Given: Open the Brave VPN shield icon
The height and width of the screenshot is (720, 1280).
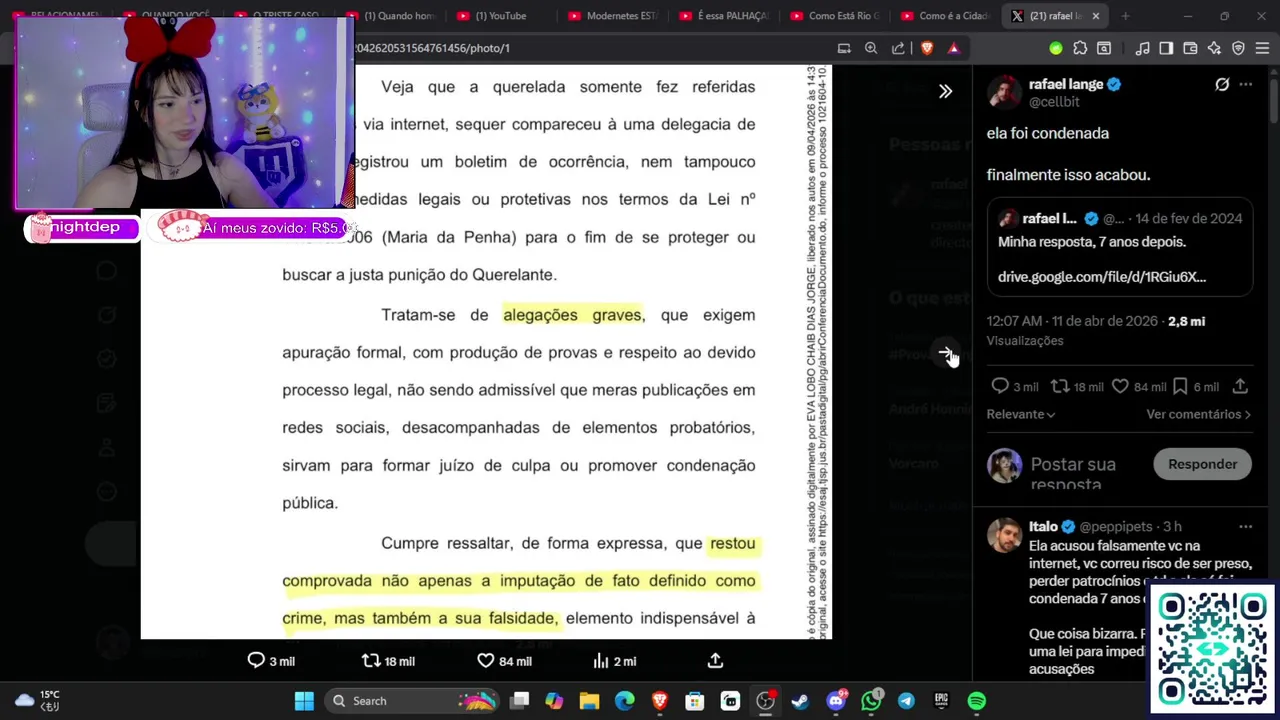Looking at the screenshot, I should (1238, 48).
